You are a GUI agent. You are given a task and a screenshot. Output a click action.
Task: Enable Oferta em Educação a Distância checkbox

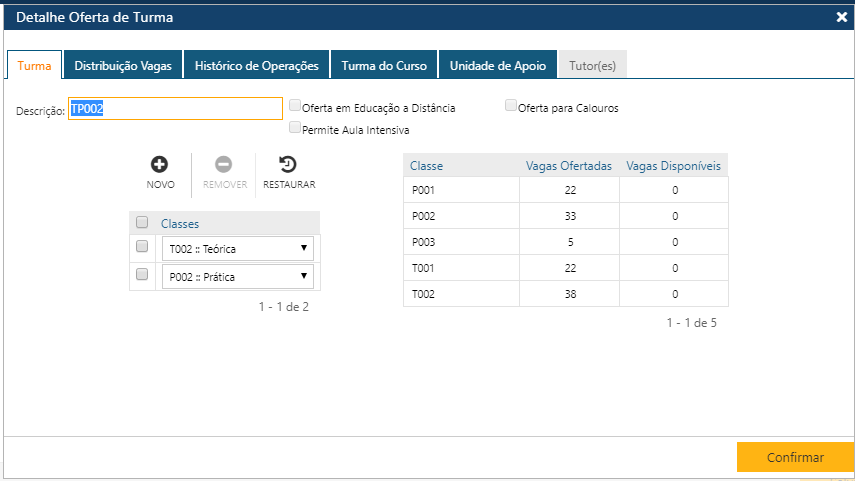[295, 105]
